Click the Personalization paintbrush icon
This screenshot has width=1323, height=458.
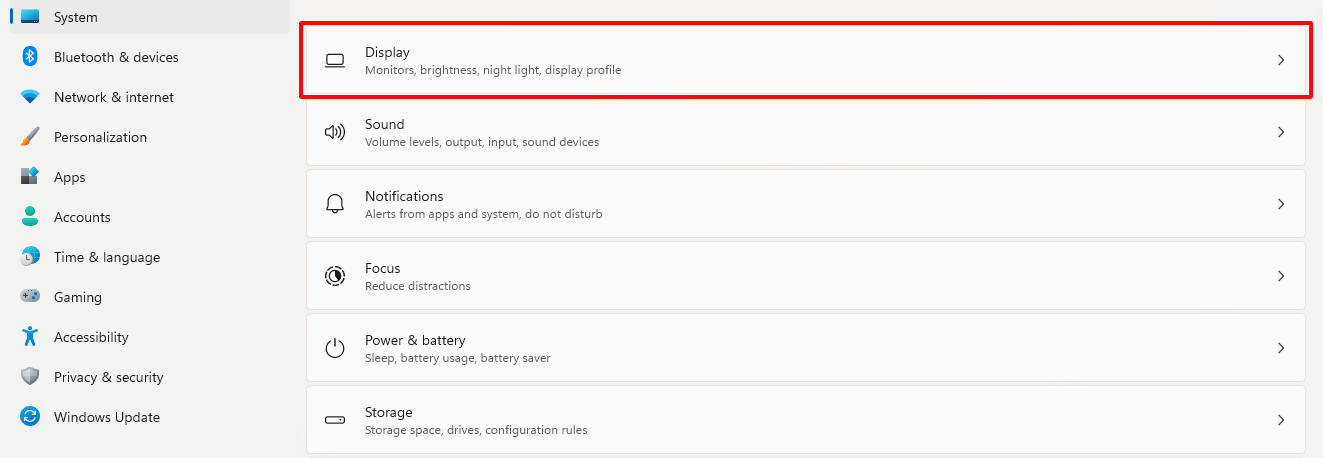30,137
